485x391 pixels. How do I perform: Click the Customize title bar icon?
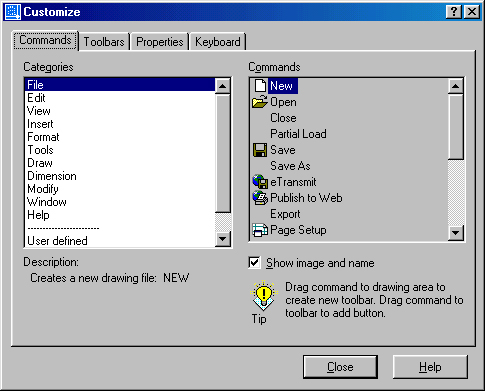pyautogui.click(x=13, y=12)
